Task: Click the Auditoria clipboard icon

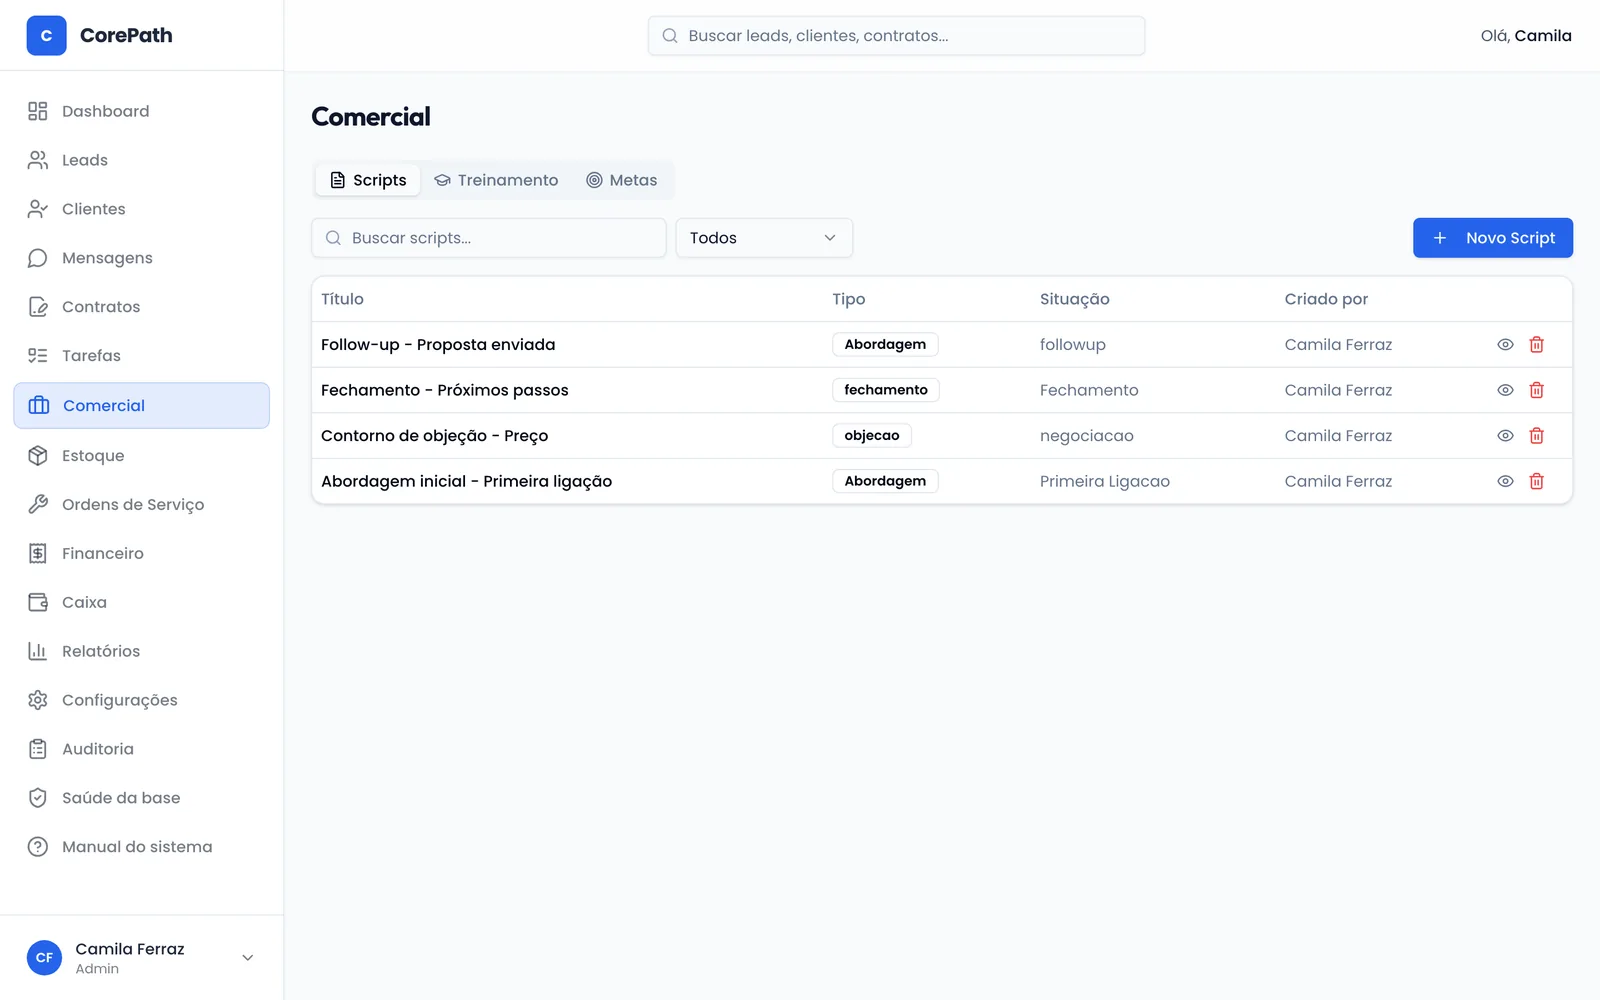Action: tap(38, 750)
